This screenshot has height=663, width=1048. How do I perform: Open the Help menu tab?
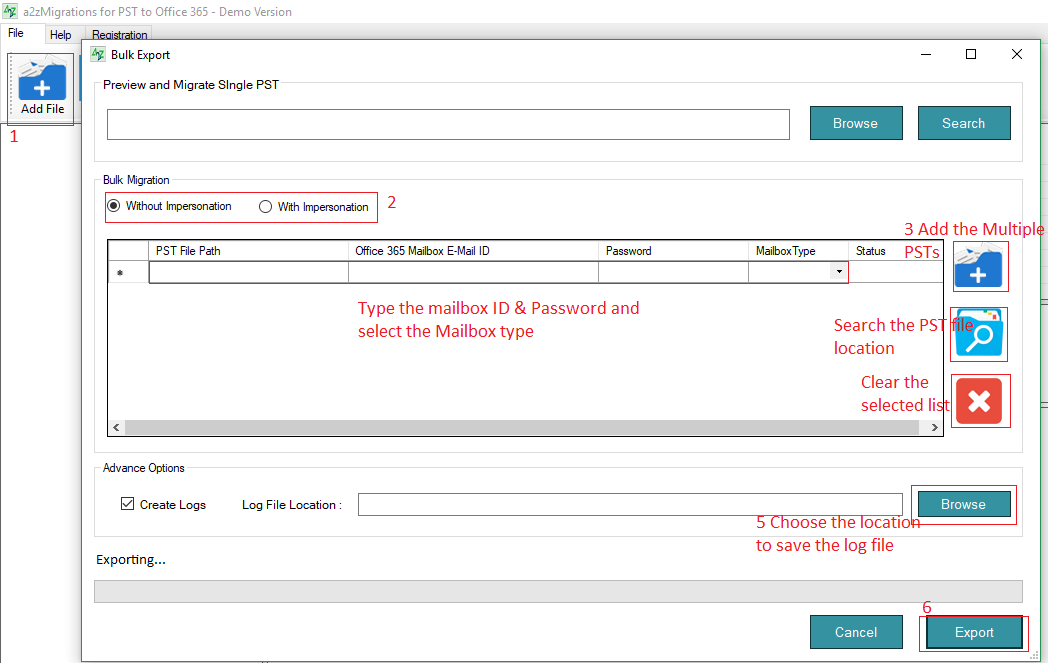(x=61, y=35)
